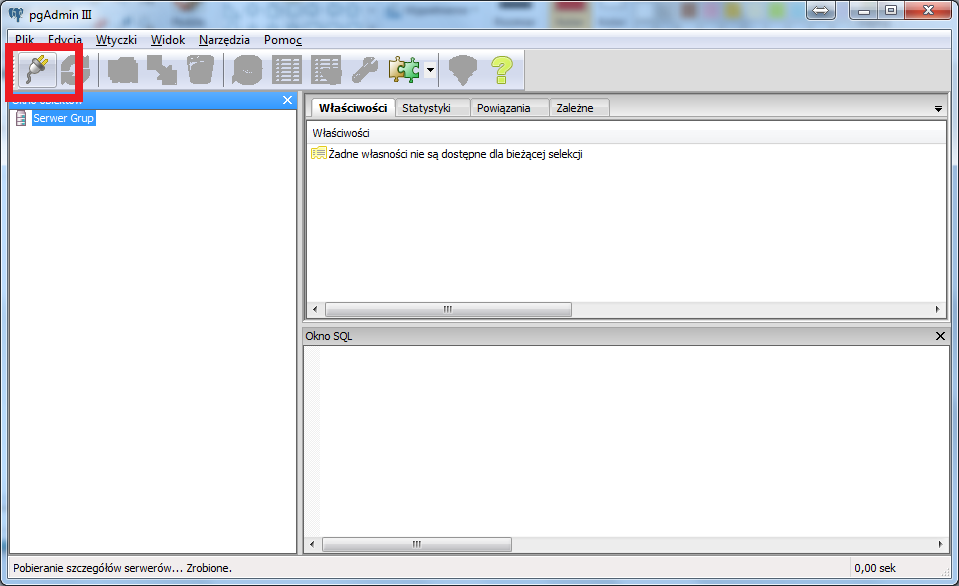Screen dimensions: 959x586
Task: Click the SQL pane scroll left arrow
Action: (313, 544)
